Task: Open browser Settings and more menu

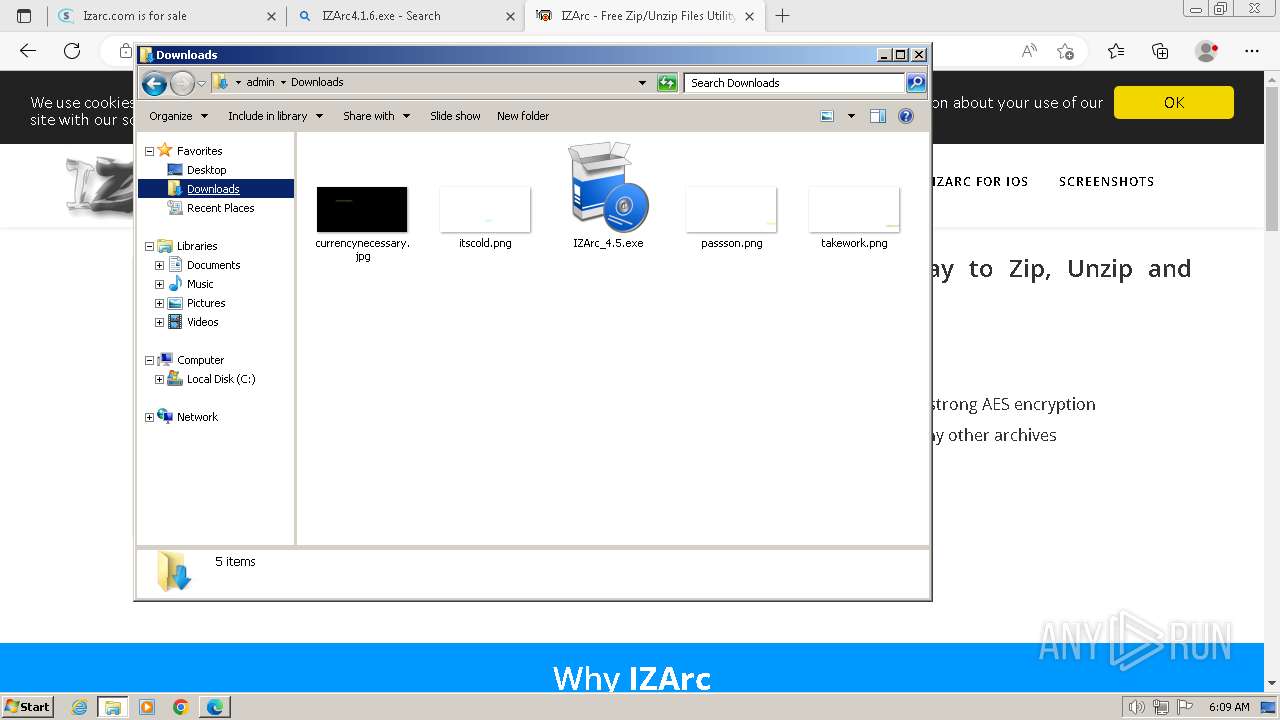Action: [x=1252, y=51]
